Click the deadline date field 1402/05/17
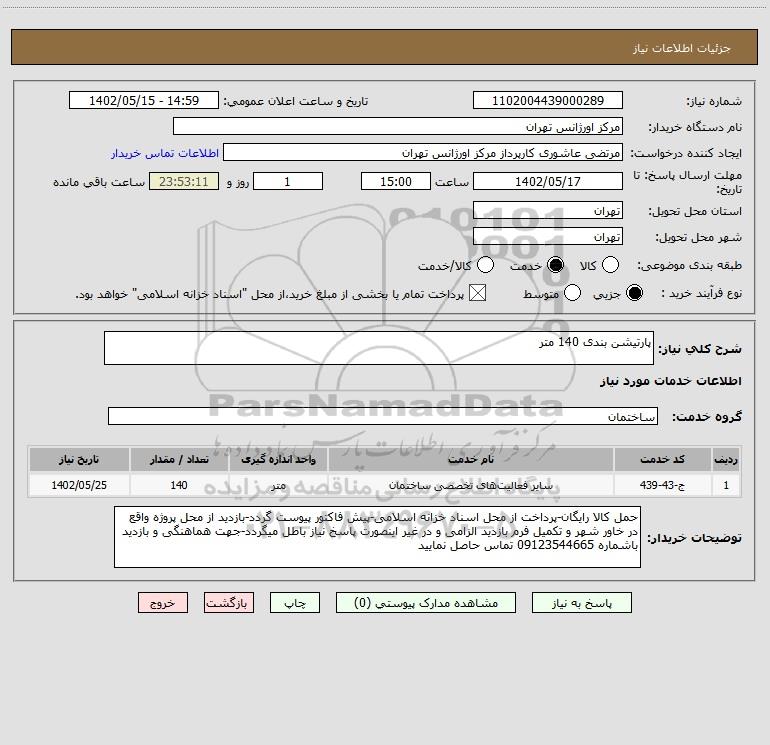Image resolution: width=770 pixels, height=745 pixels. click(x=548, y=181)
